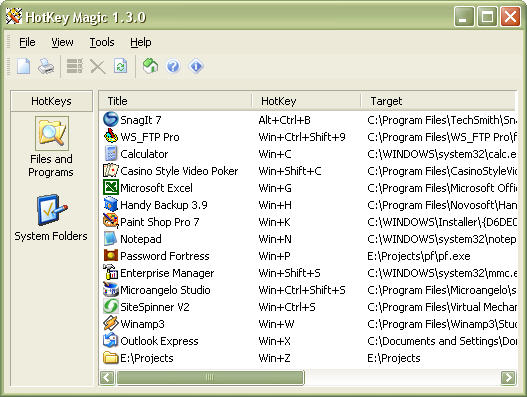Screen dimensions: 527x397
Task: Select the SnagIt 7 icon
Action: pos(111,120)
